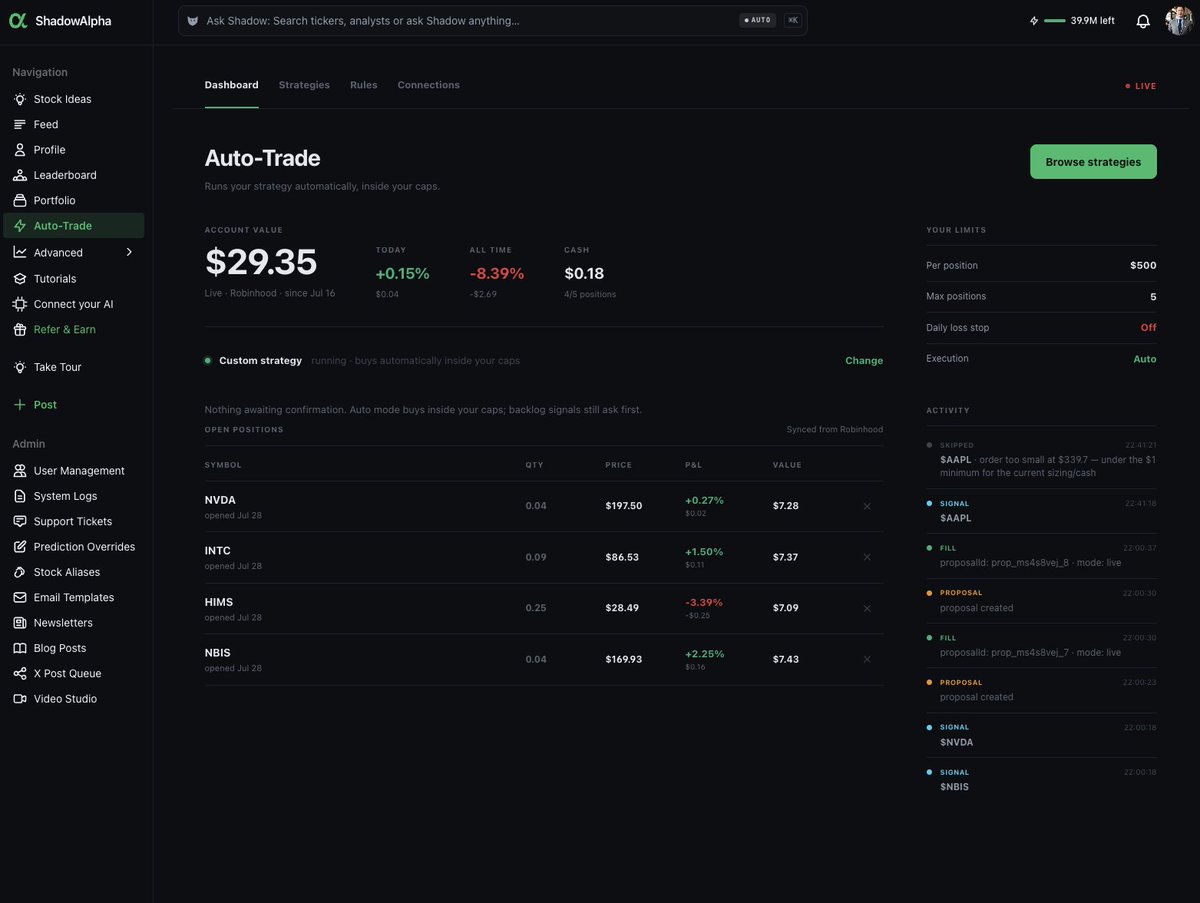Open the user avatar photo
The width and height of the screenshot is (1200, 903).
(x=1179, y=21)
